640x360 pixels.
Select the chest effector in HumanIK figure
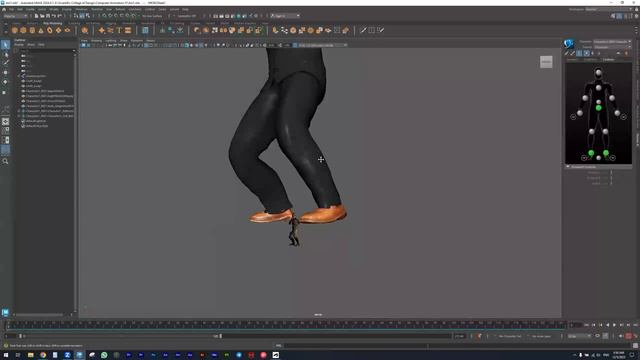click(598, 88)
